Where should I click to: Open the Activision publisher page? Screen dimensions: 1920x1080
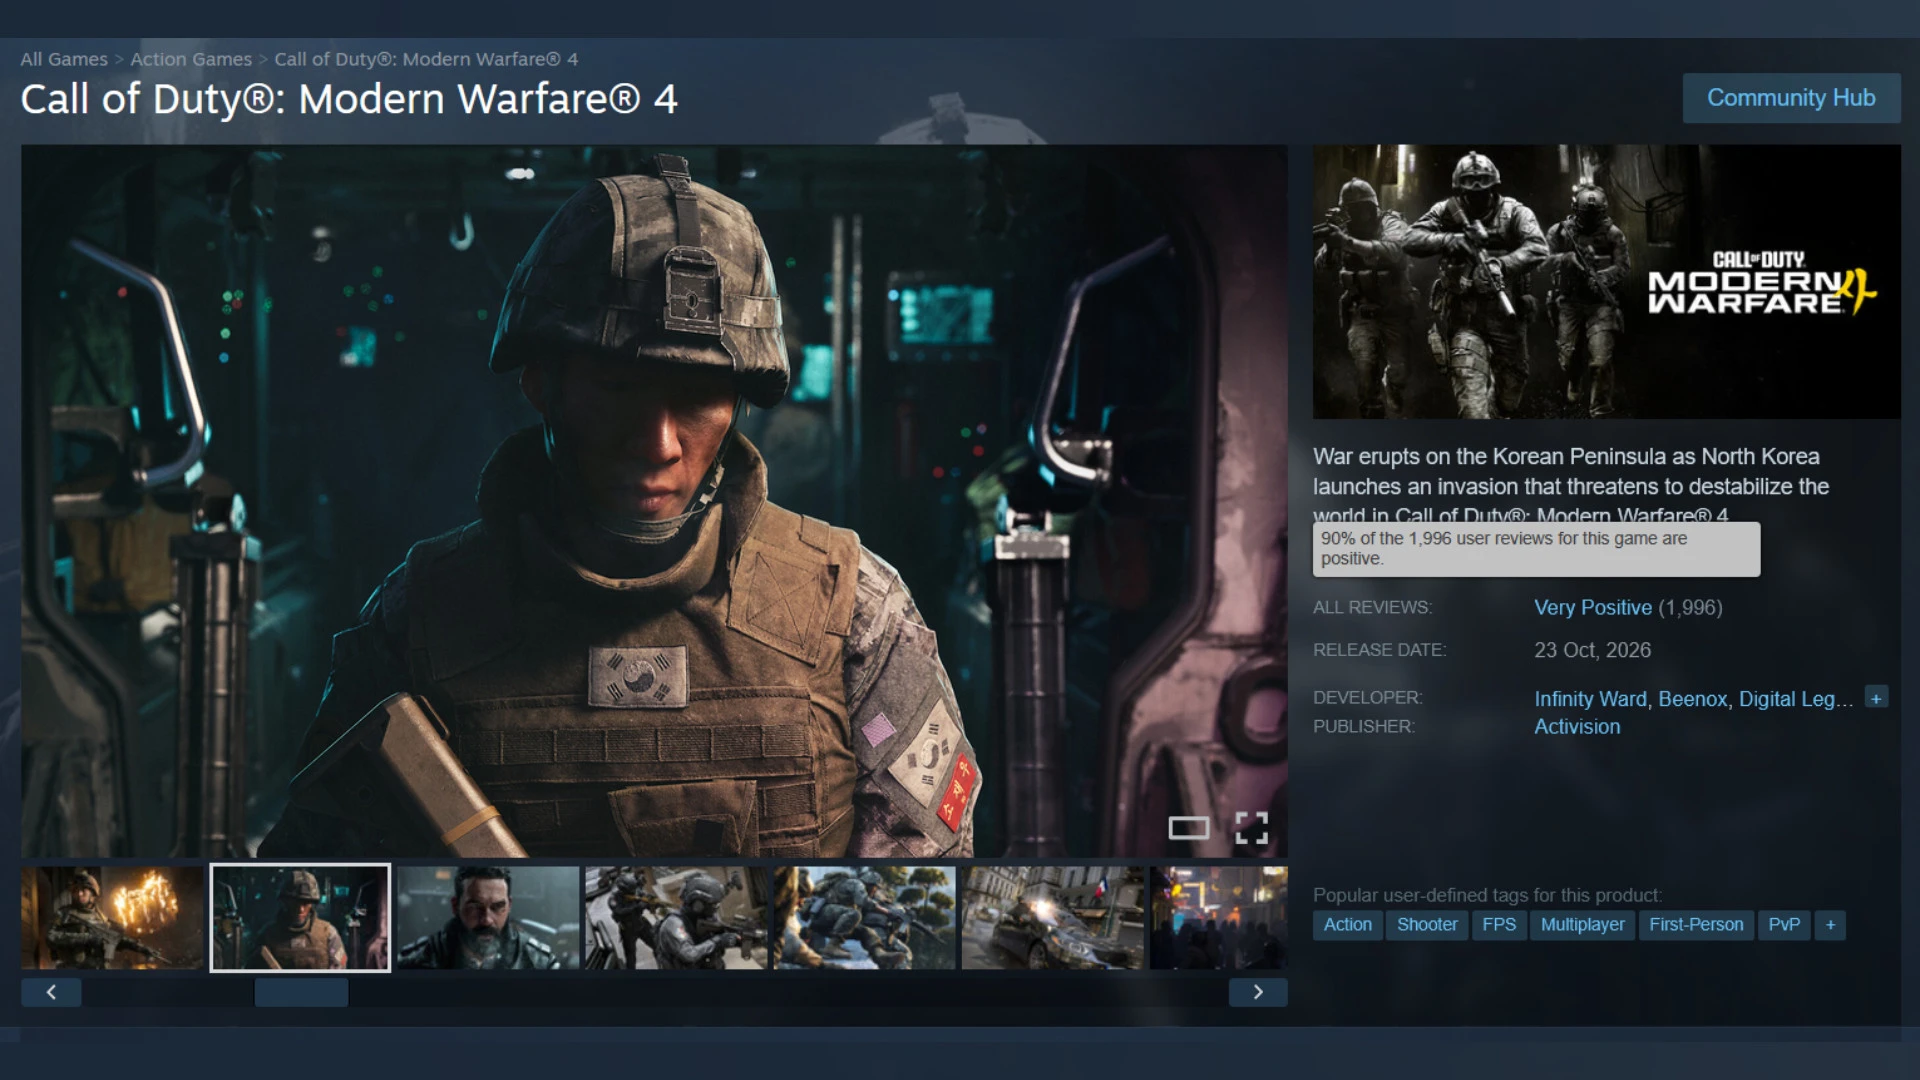1577,727
